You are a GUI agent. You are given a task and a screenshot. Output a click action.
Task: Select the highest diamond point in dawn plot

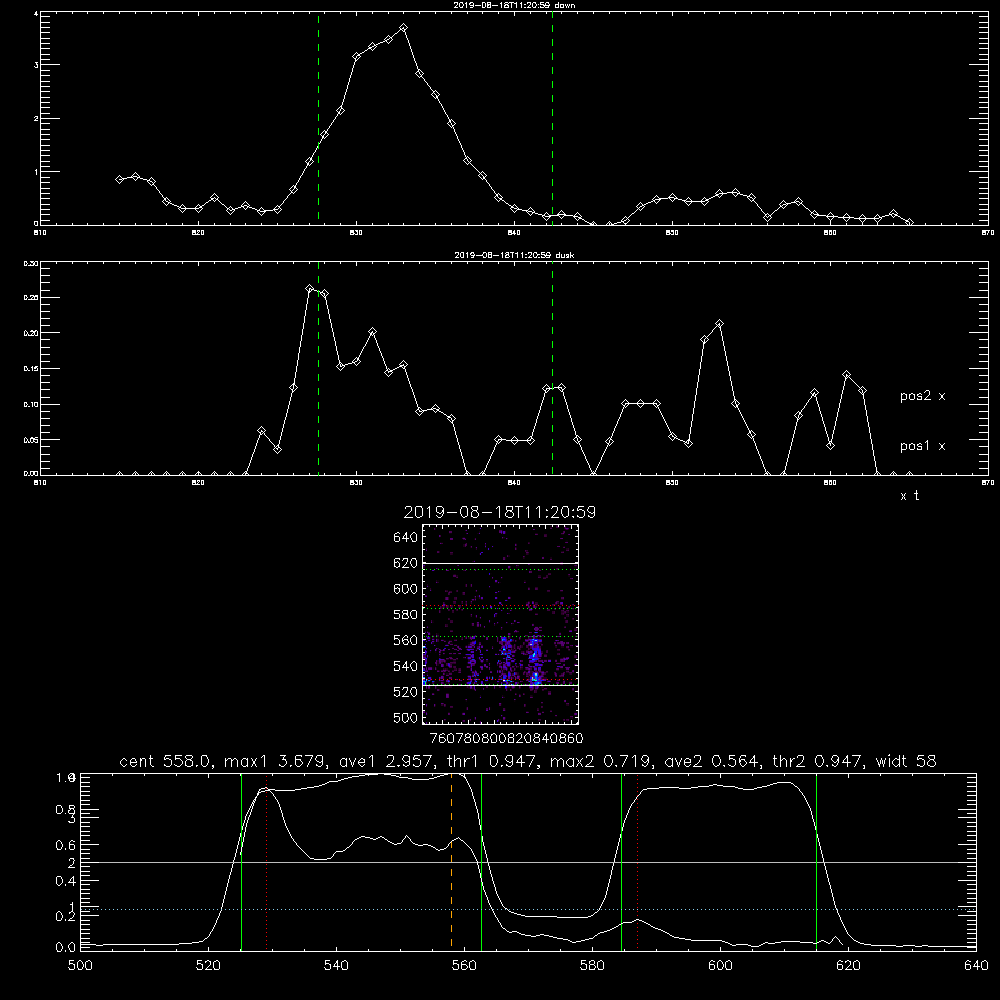pos(403,28)
